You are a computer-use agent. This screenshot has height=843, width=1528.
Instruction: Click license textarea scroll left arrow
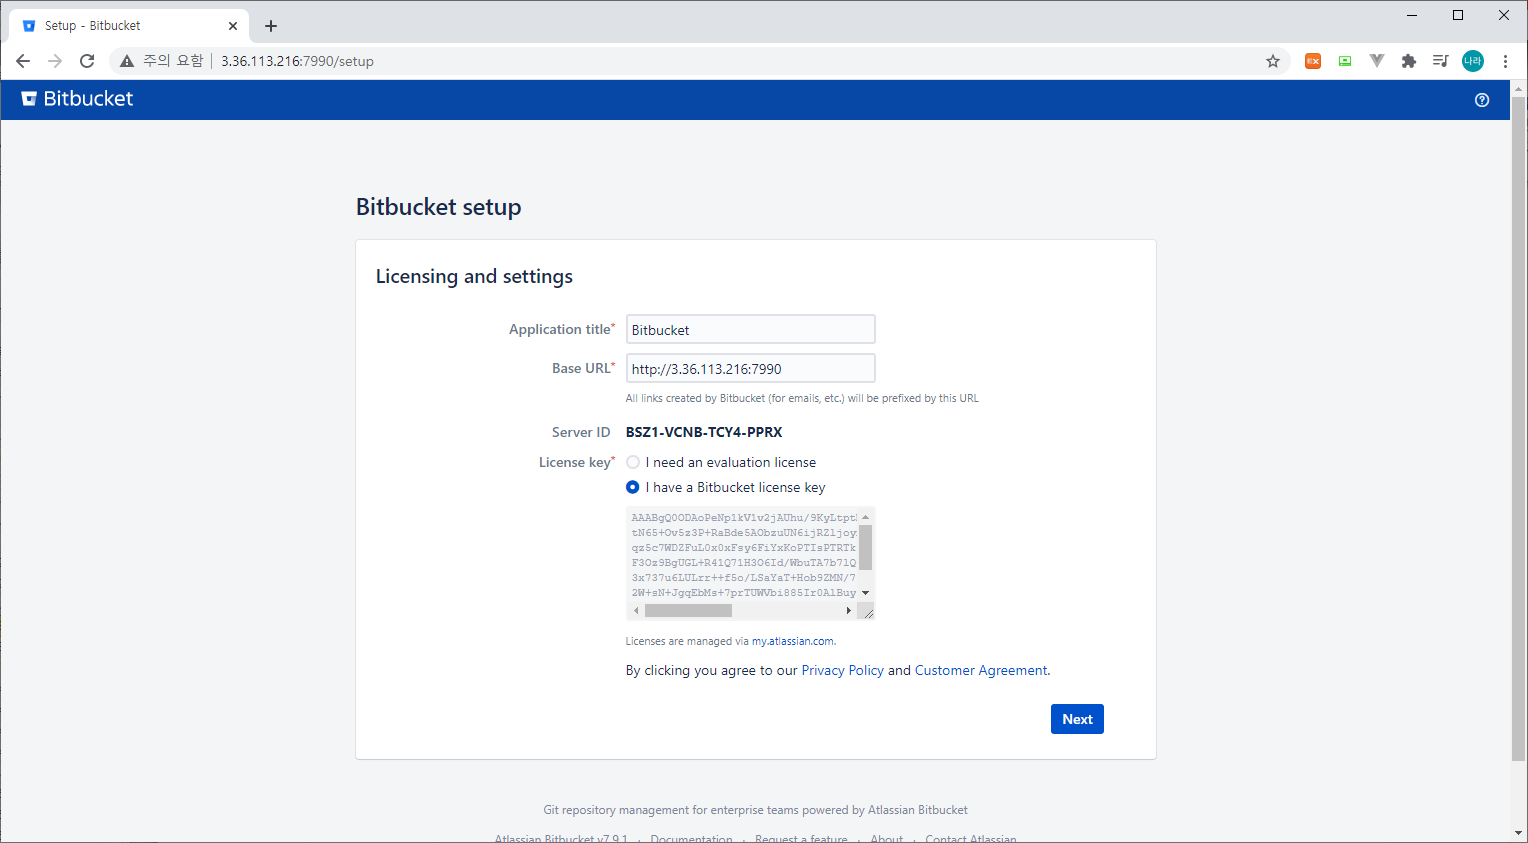[x=636, y=610]
